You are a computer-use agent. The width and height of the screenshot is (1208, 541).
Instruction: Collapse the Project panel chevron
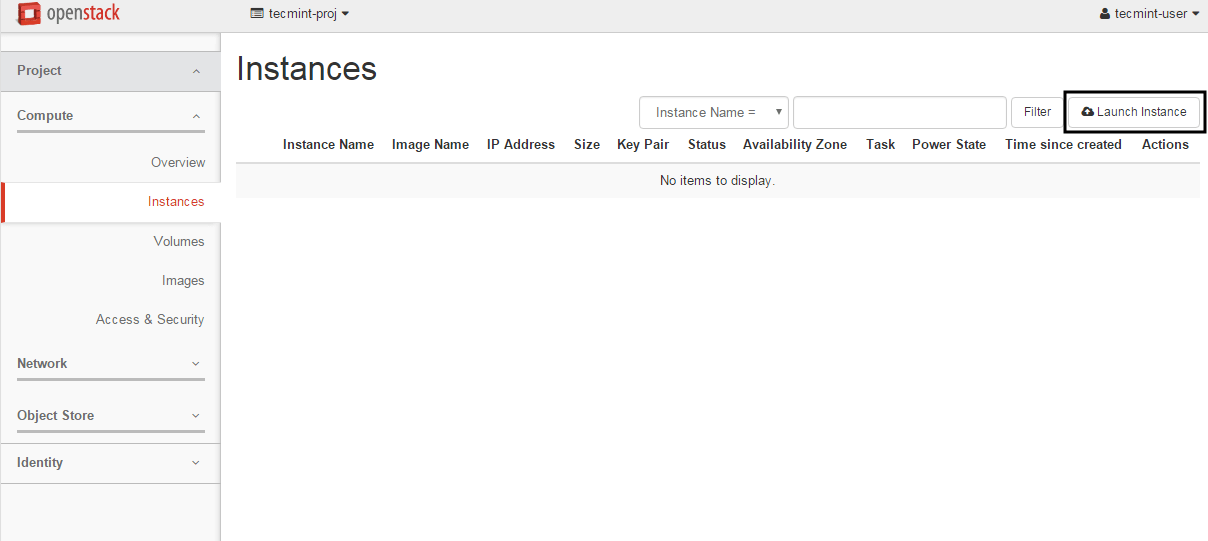pos(196,71)
